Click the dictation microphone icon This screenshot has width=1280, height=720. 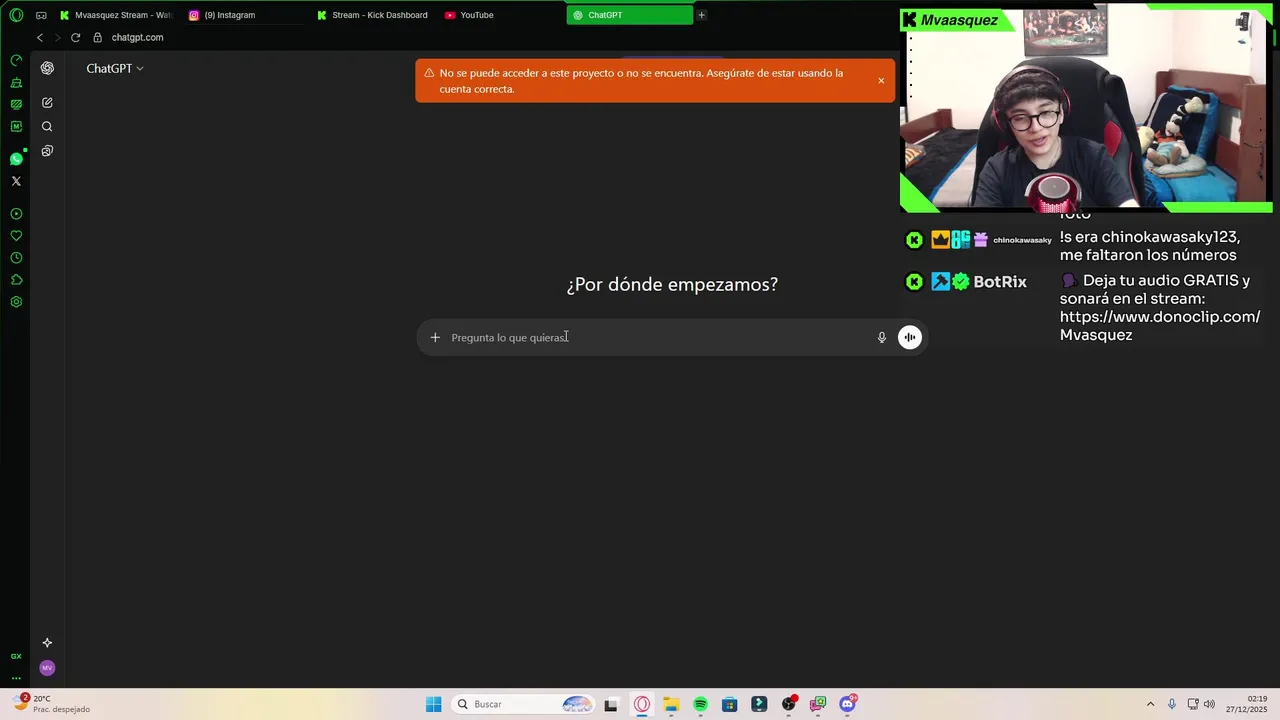[882, 338]
